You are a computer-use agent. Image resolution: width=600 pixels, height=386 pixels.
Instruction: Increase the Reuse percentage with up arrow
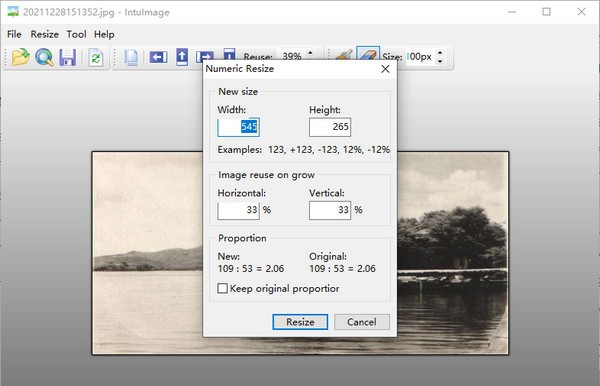point(310,53)
